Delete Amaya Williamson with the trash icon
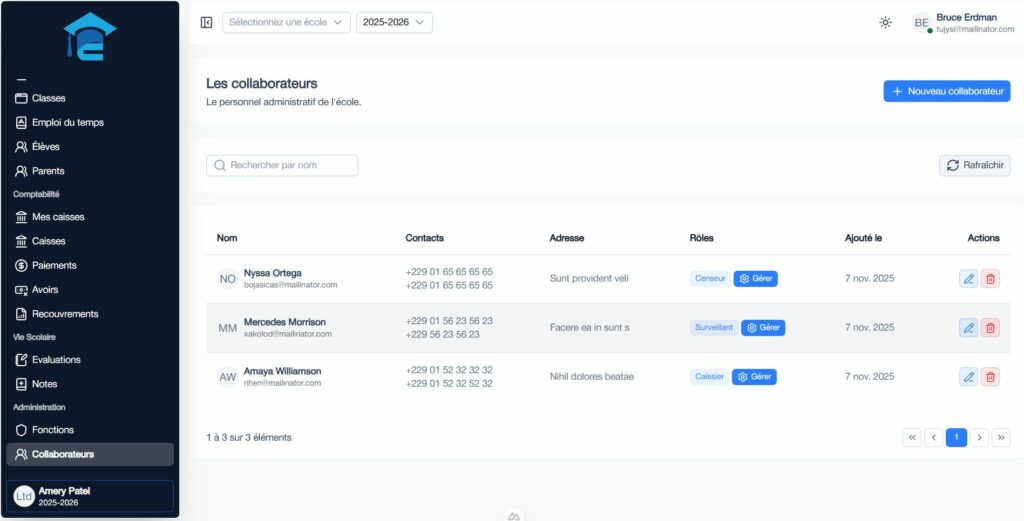The height and width of the screenshot is (521, 1024). click(990, 377)
